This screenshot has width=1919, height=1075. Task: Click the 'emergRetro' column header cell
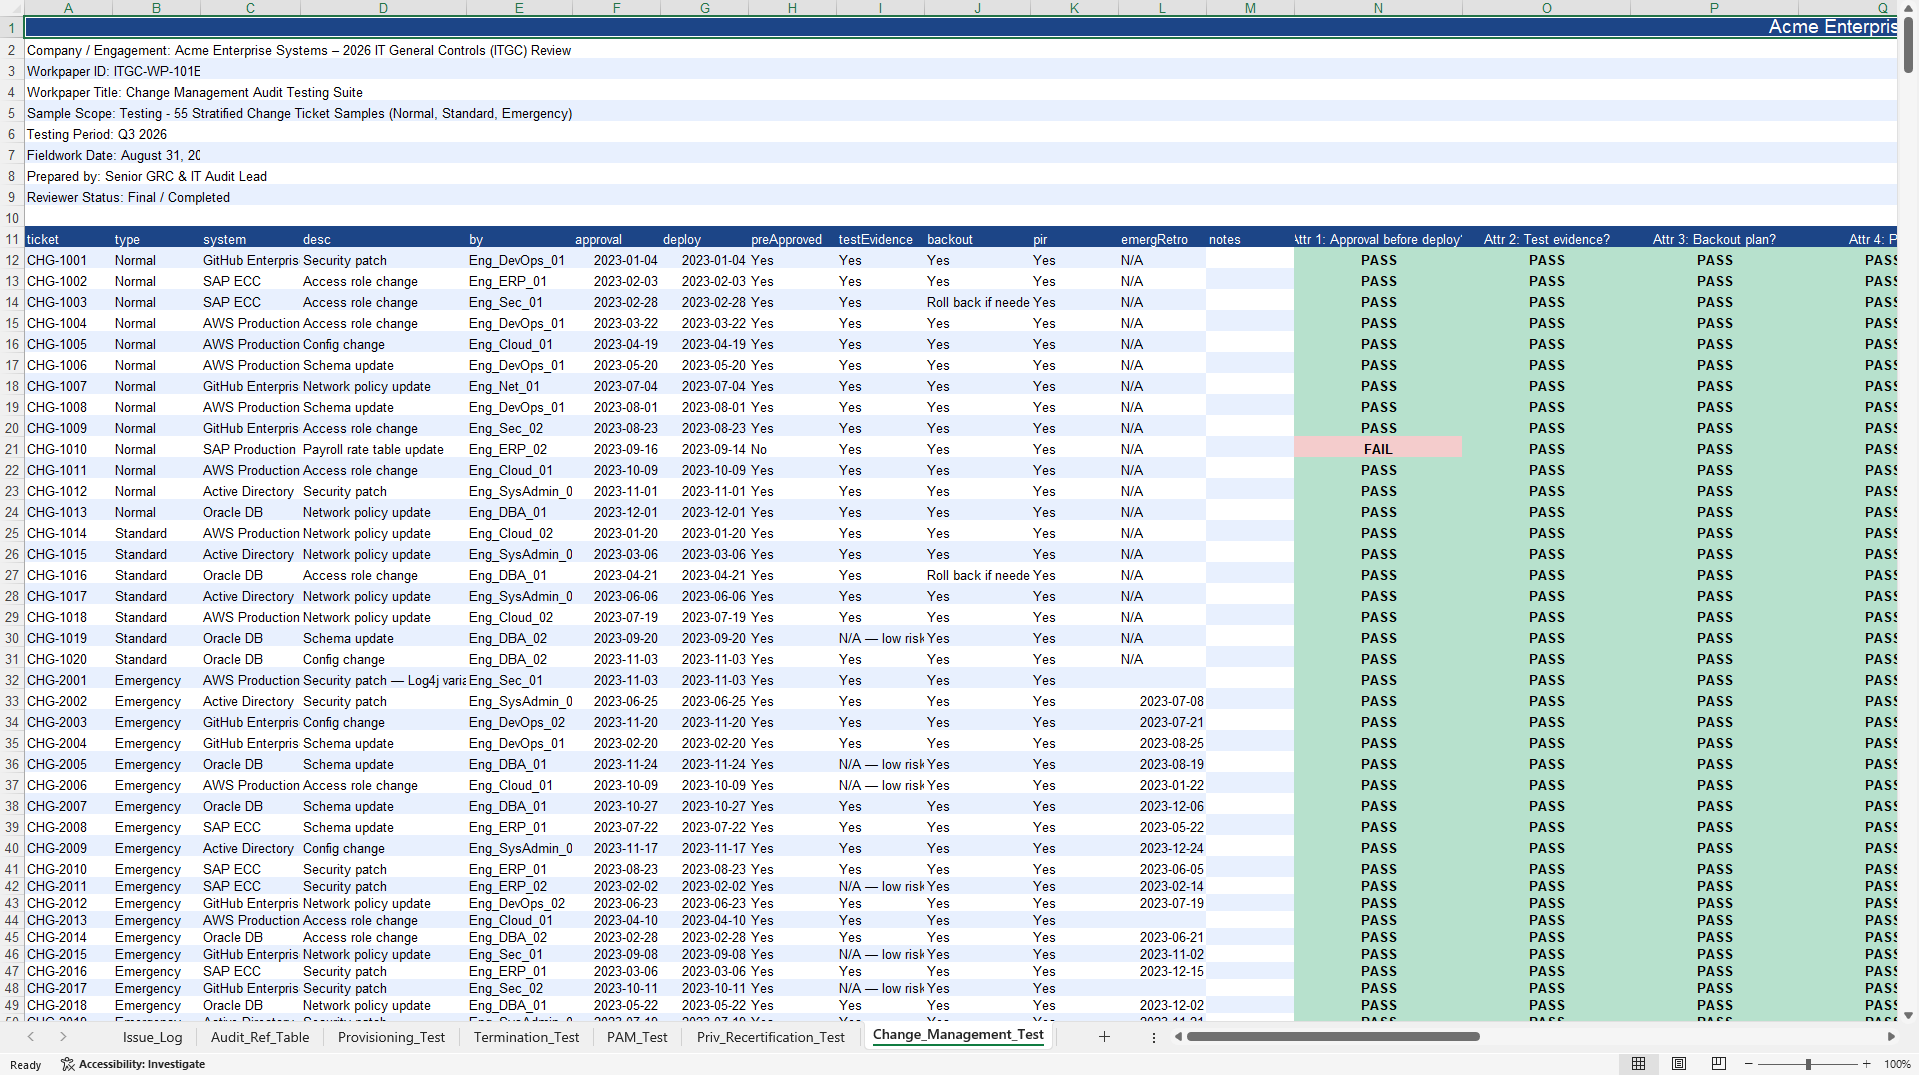[1162, 239]
